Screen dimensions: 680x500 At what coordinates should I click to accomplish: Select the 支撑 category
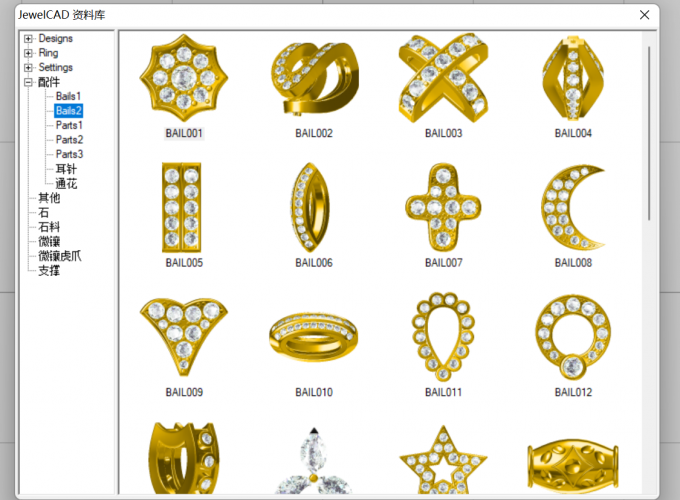tap(49, 271)
